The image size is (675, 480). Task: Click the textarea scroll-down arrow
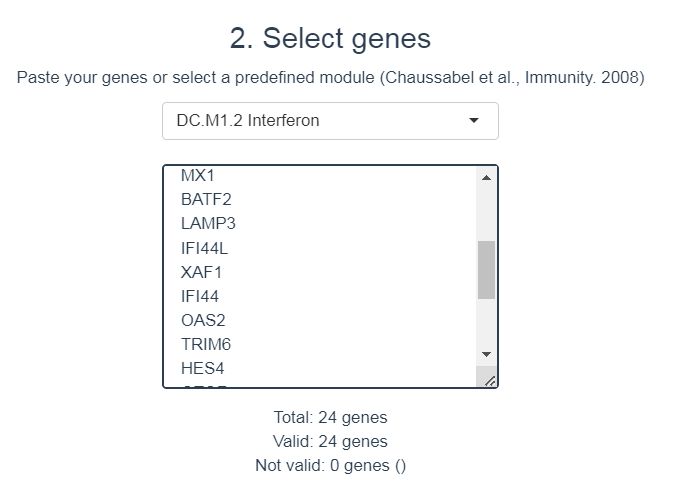pyautogui.click(x=486, y=354)
